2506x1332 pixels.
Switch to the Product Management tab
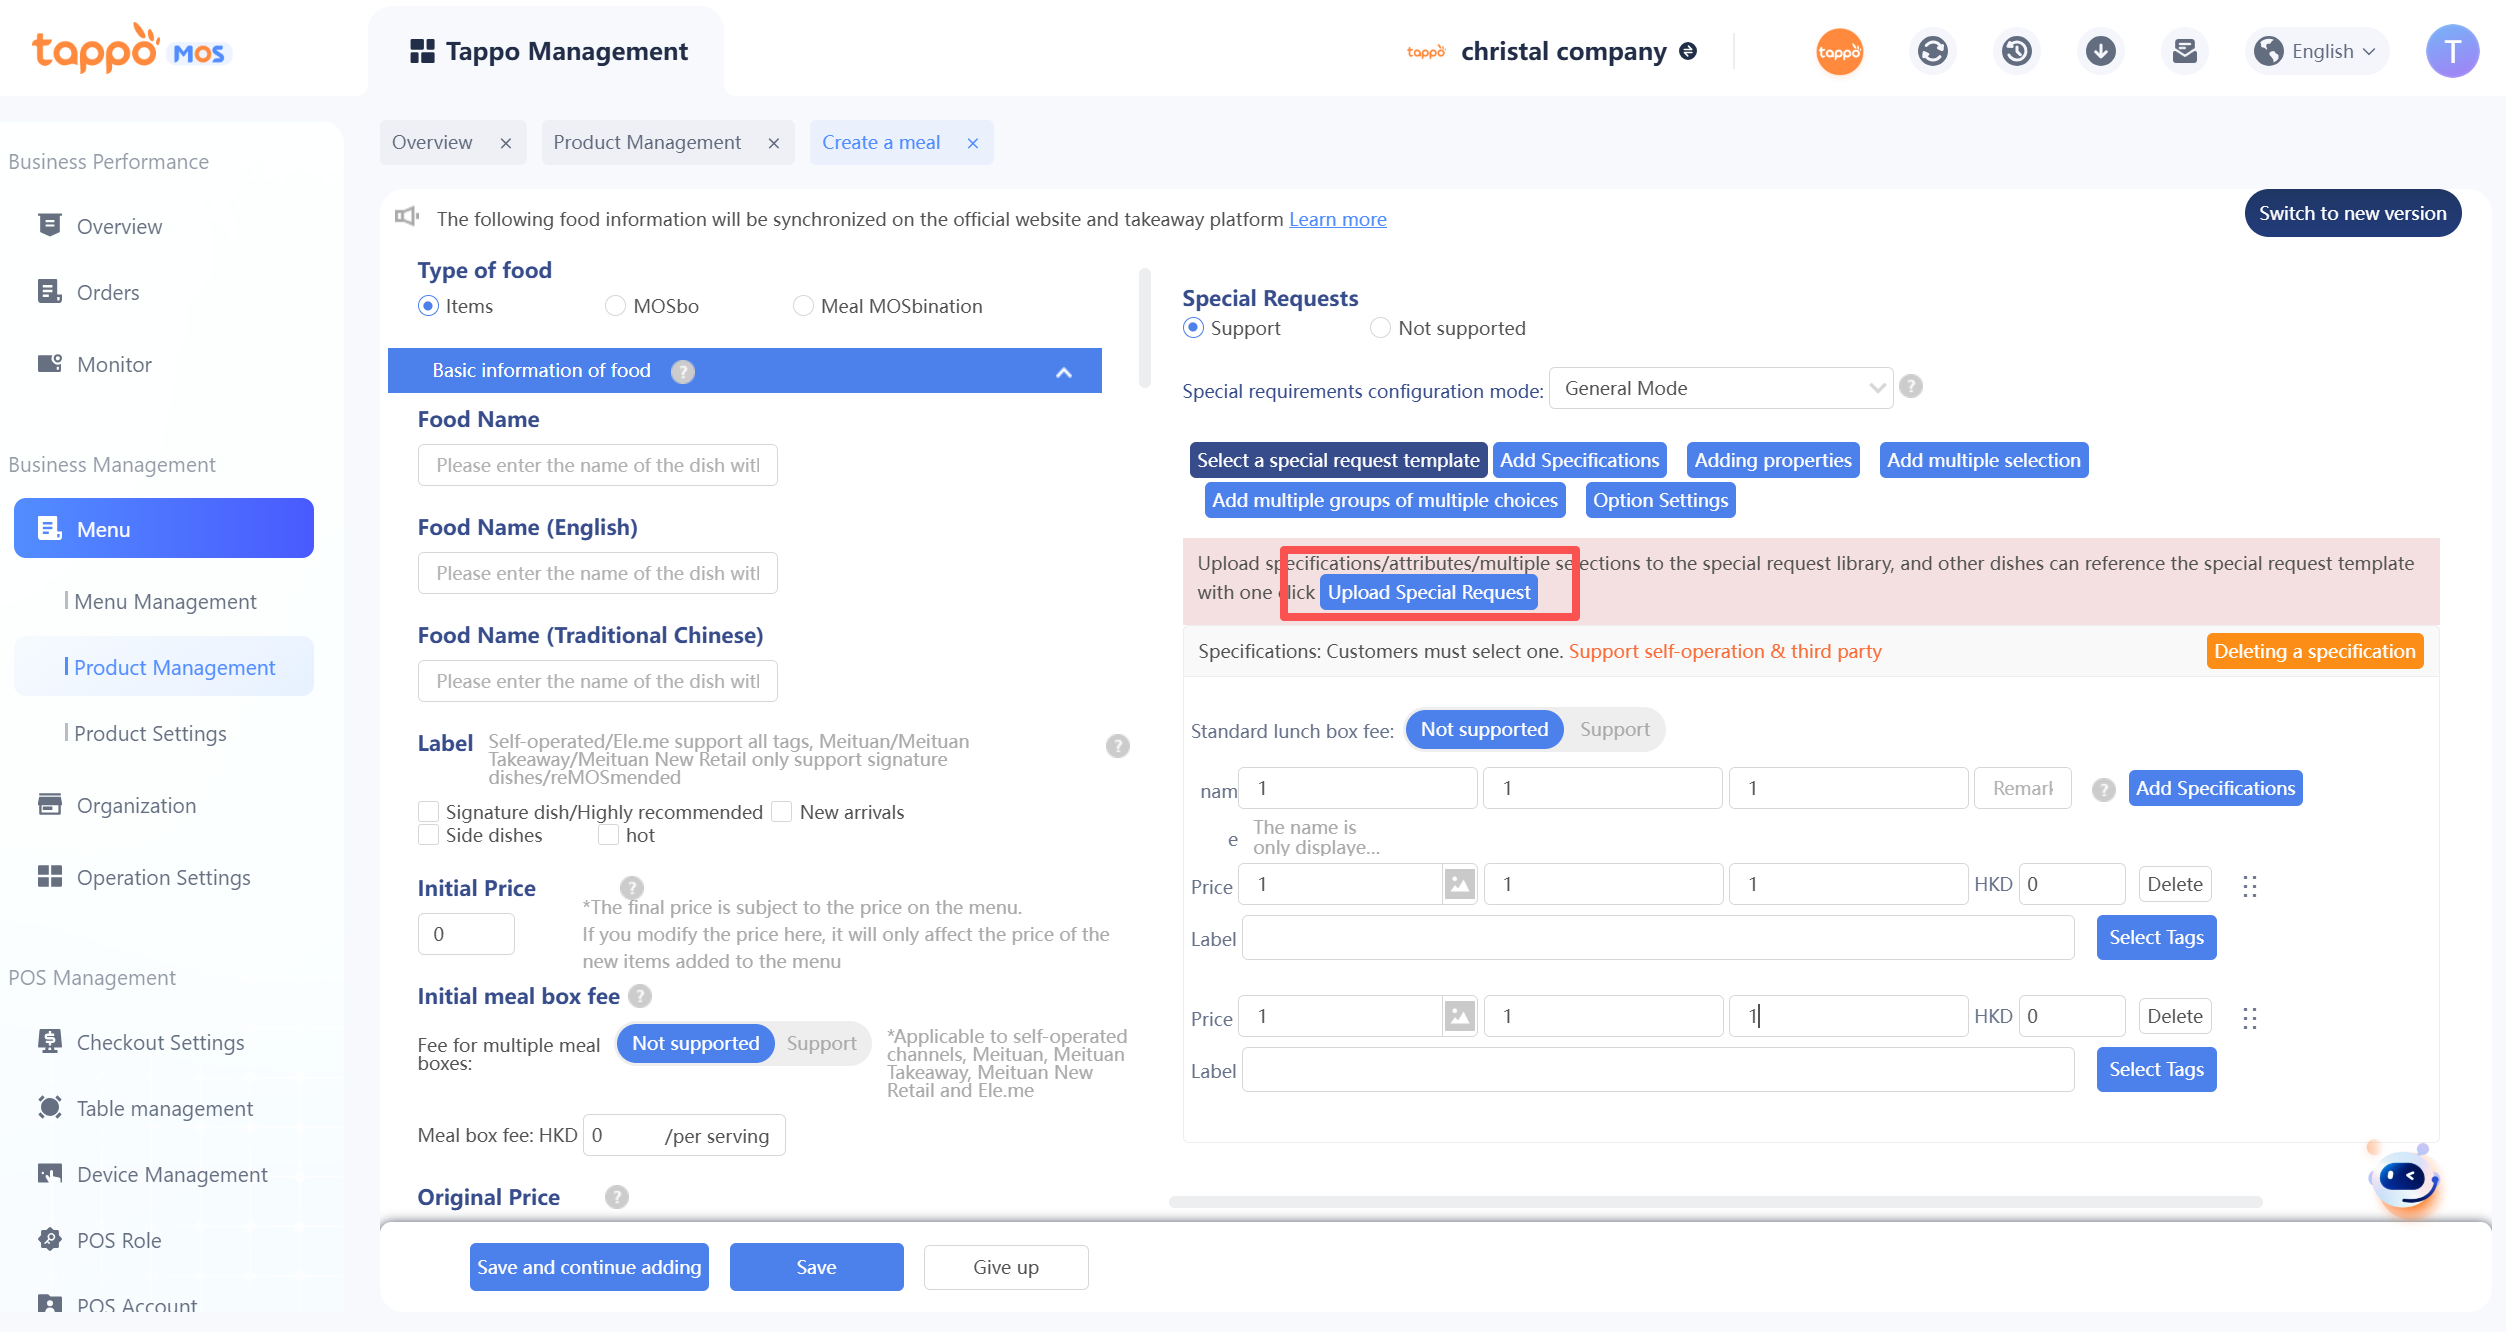(x=647, y=143)
